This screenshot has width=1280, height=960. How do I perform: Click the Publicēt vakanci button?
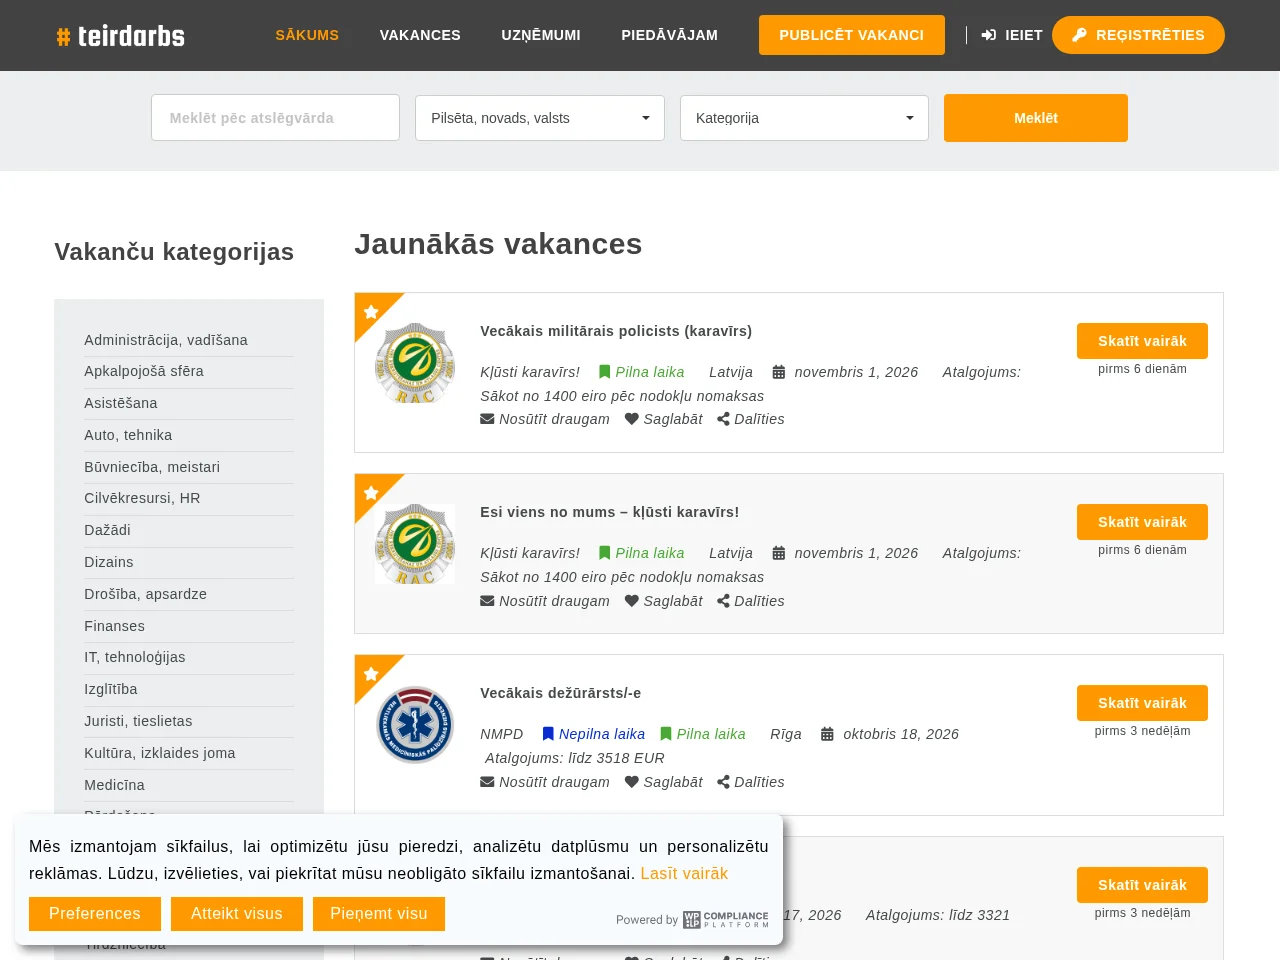click(x=852, y=35)
